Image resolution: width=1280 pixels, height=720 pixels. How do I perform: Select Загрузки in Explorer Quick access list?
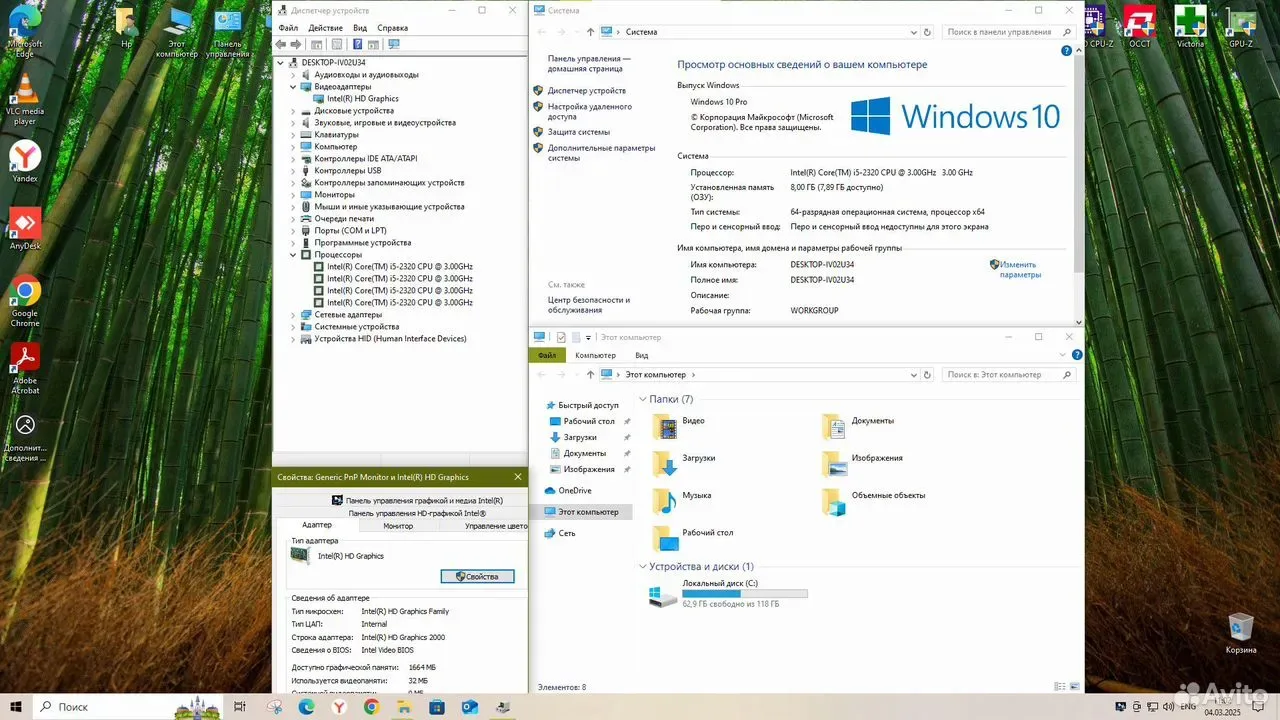click(x=580, y=437)
